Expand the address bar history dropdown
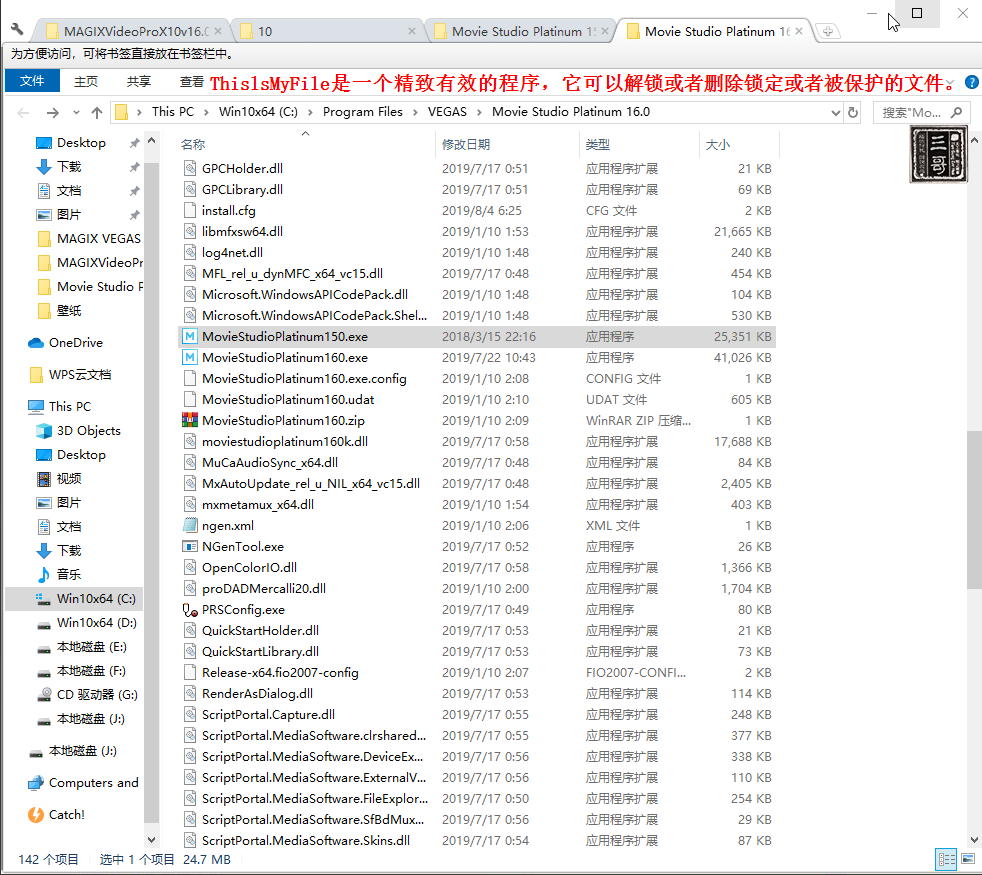The image size is (982, 875). pos(835,113)
